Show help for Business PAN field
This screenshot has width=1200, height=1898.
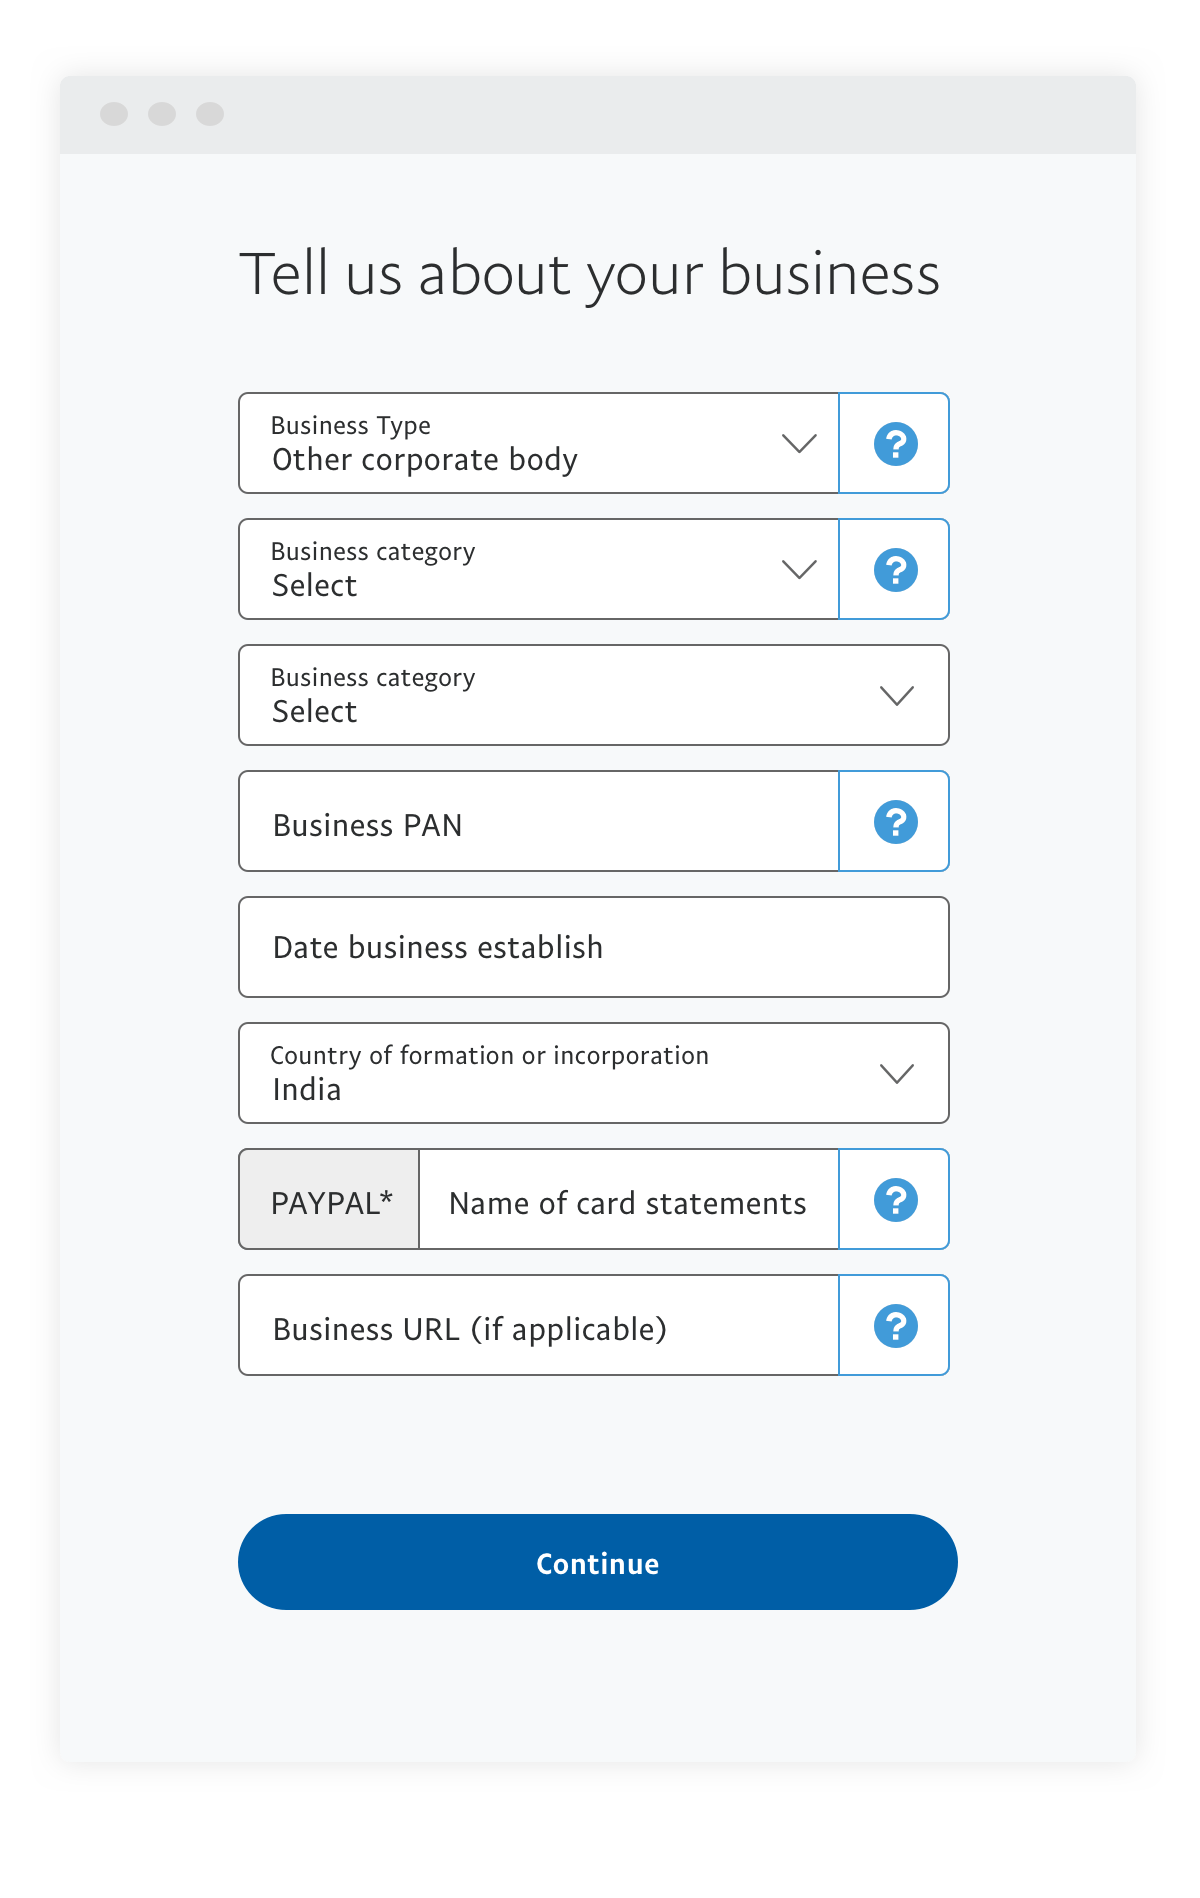point(895,822)
